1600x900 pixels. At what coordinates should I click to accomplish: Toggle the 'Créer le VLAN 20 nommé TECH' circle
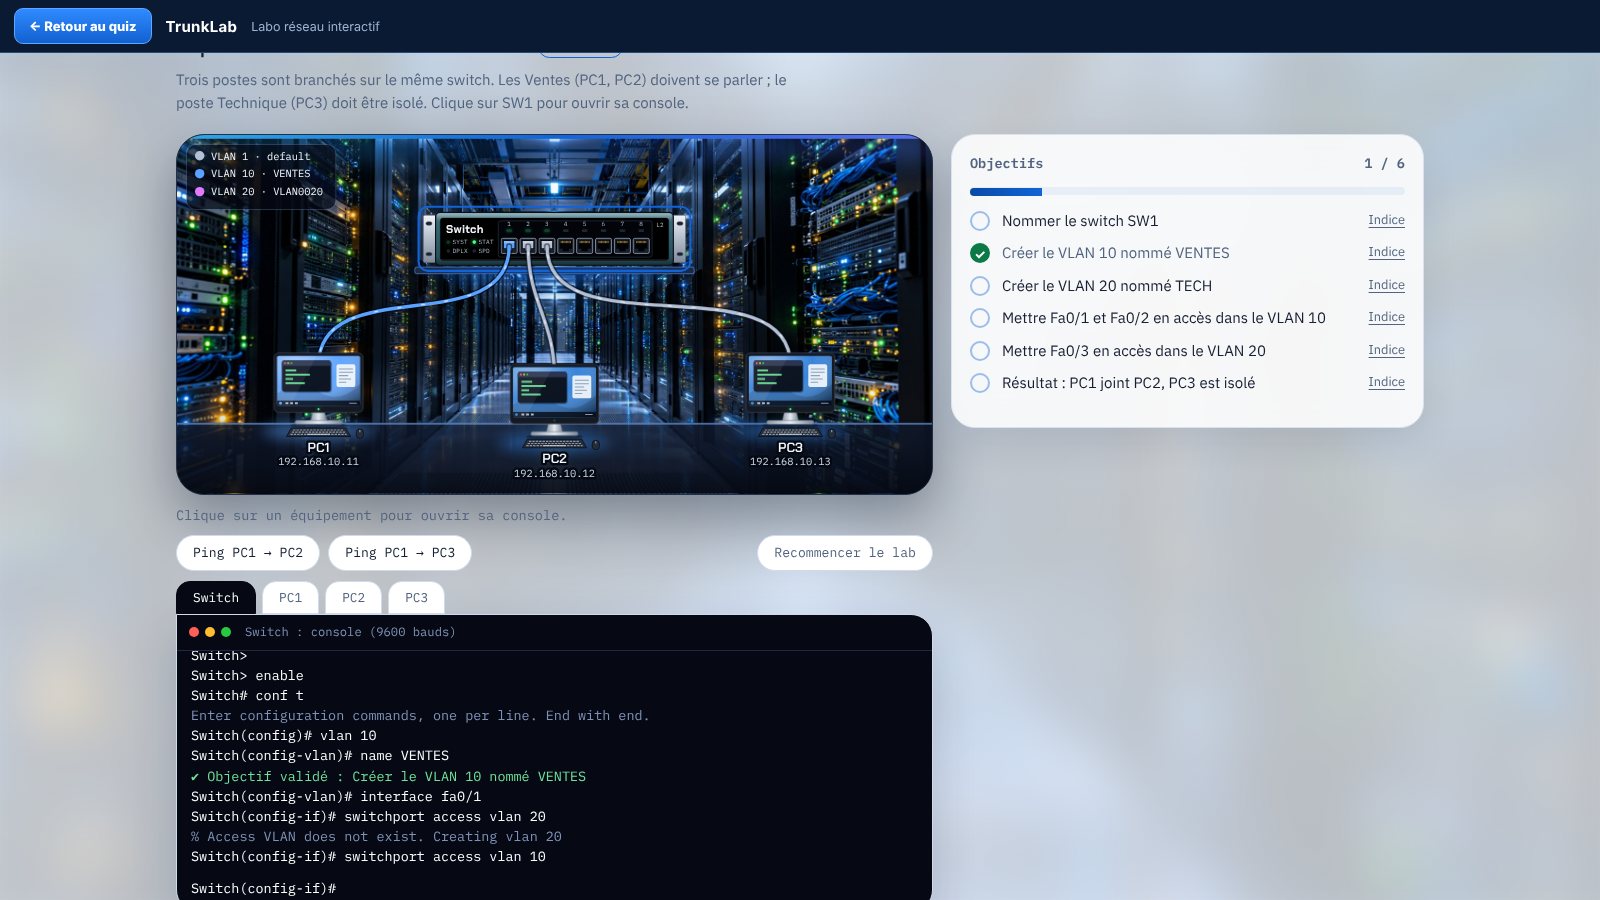click(x=980, y=286)
